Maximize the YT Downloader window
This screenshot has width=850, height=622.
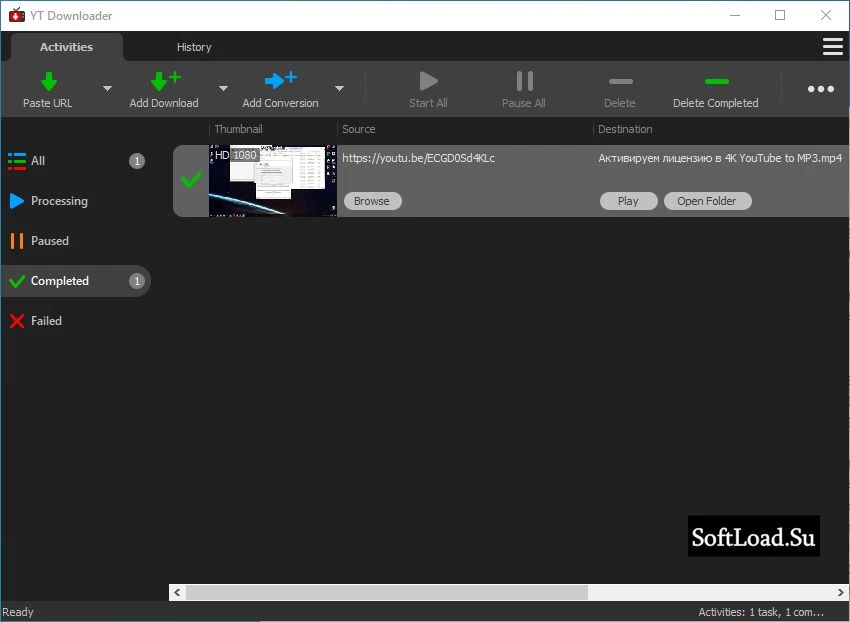(x=780, y=15)
